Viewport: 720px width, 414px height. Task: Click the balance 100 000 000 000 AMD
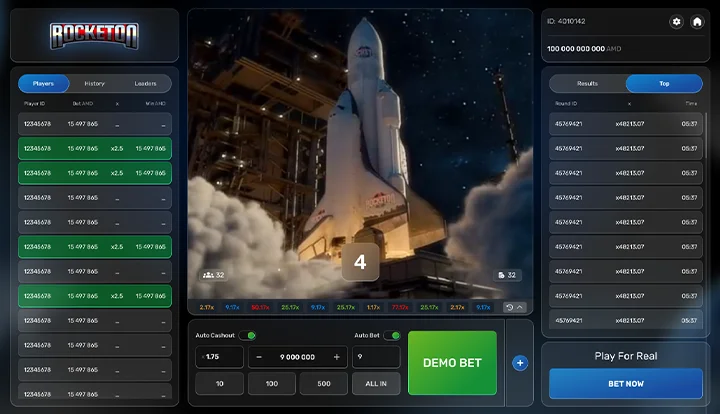pos(584,49)
